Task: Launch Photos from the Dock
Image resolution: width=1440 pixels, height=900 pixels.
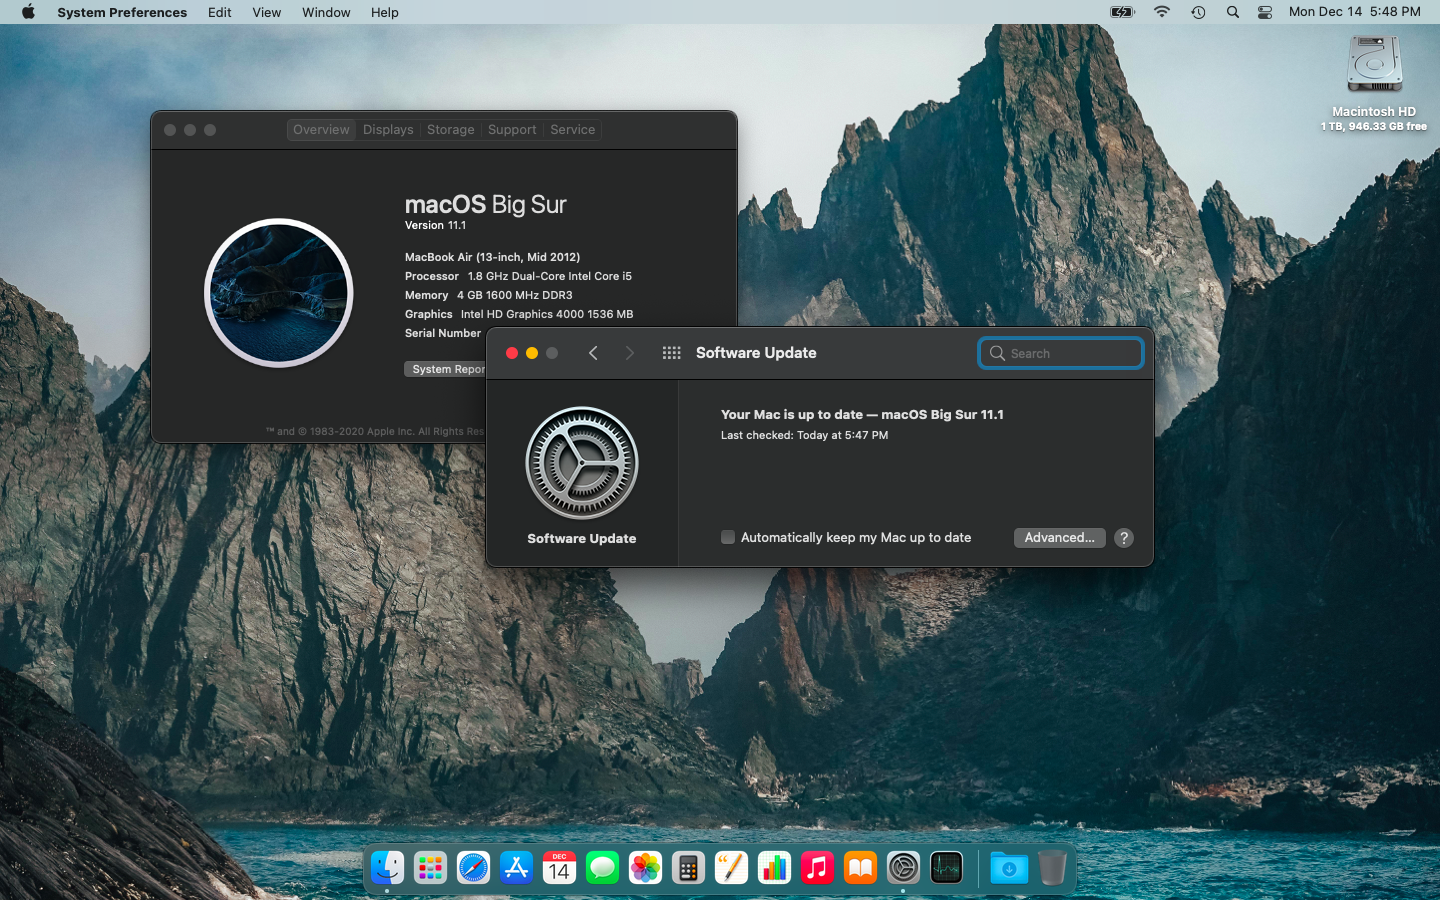Action: pos(645,868)
